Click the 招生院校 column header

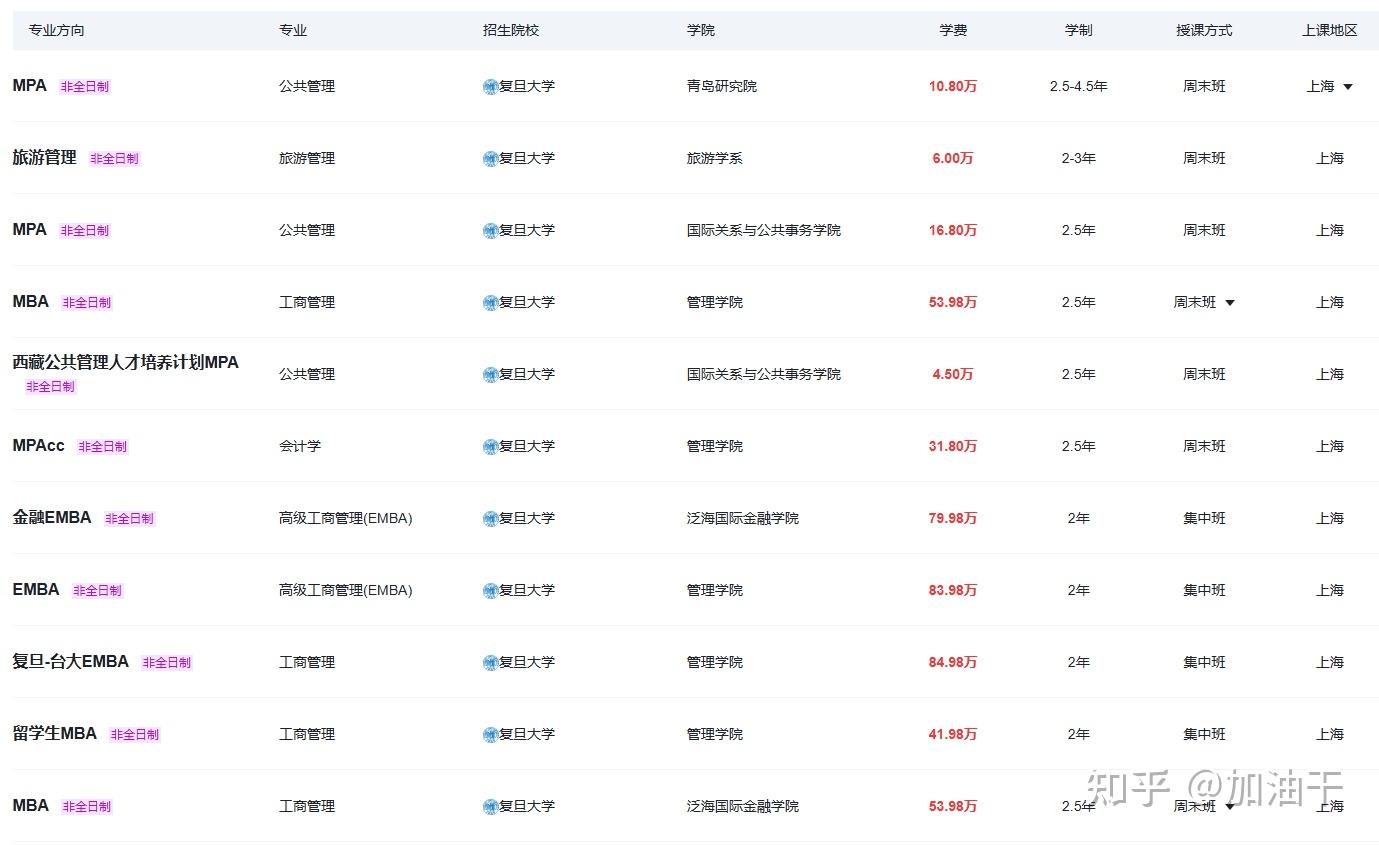pos(511,30)
